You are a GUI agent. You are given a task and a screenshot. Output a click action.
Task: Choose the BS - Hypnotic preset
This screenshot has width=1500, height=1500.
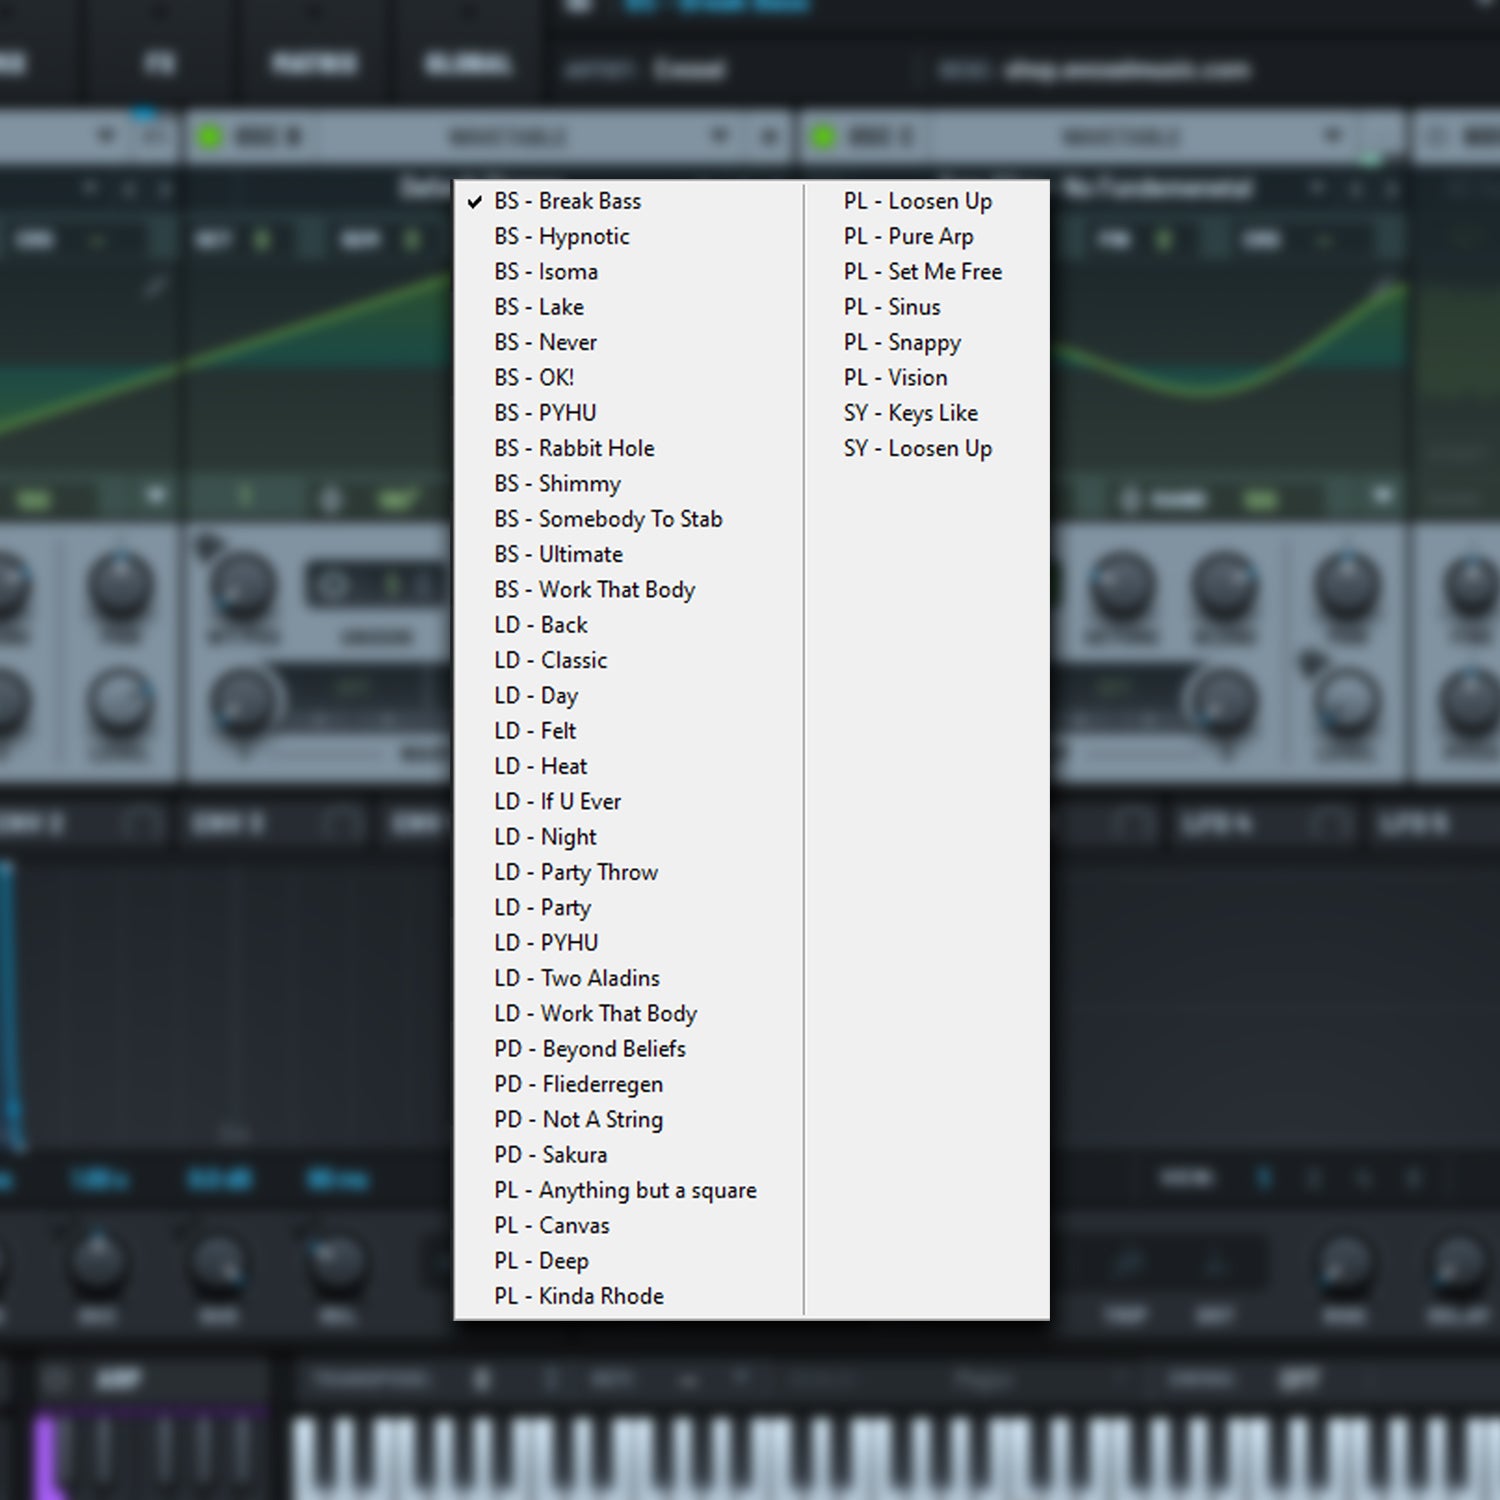[x=561, y=237]
